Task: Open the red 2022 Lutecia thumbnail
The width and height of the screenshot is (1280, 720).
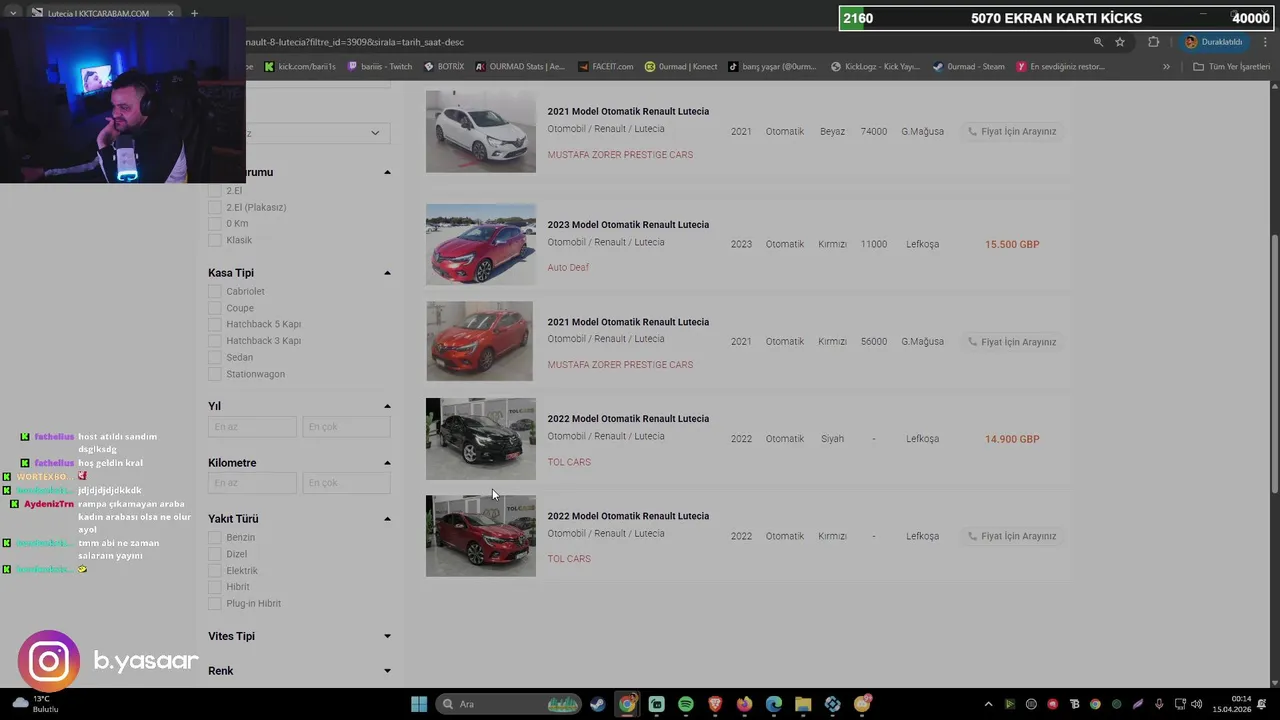Action: pyautogui.click(x=481, y=536)
